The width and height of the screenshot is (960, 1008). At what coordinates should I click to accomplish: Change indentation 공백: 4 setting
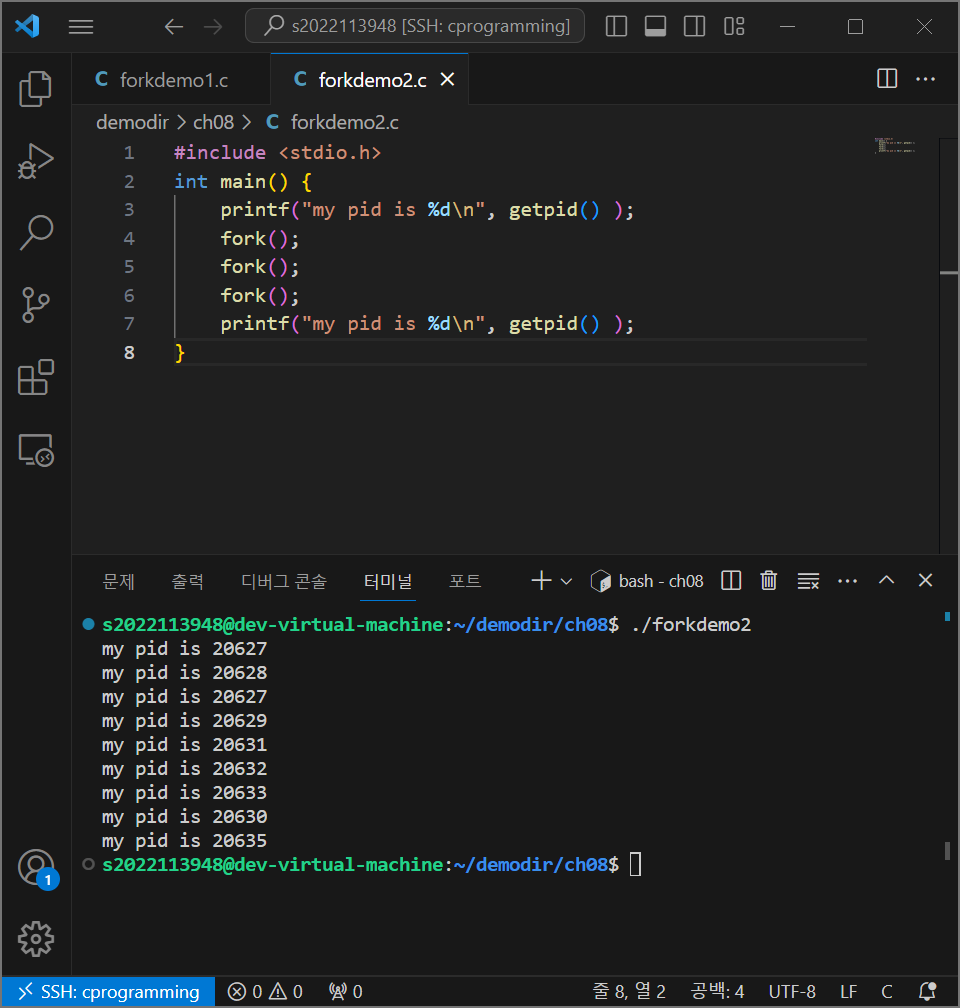(x=717, y=991)
